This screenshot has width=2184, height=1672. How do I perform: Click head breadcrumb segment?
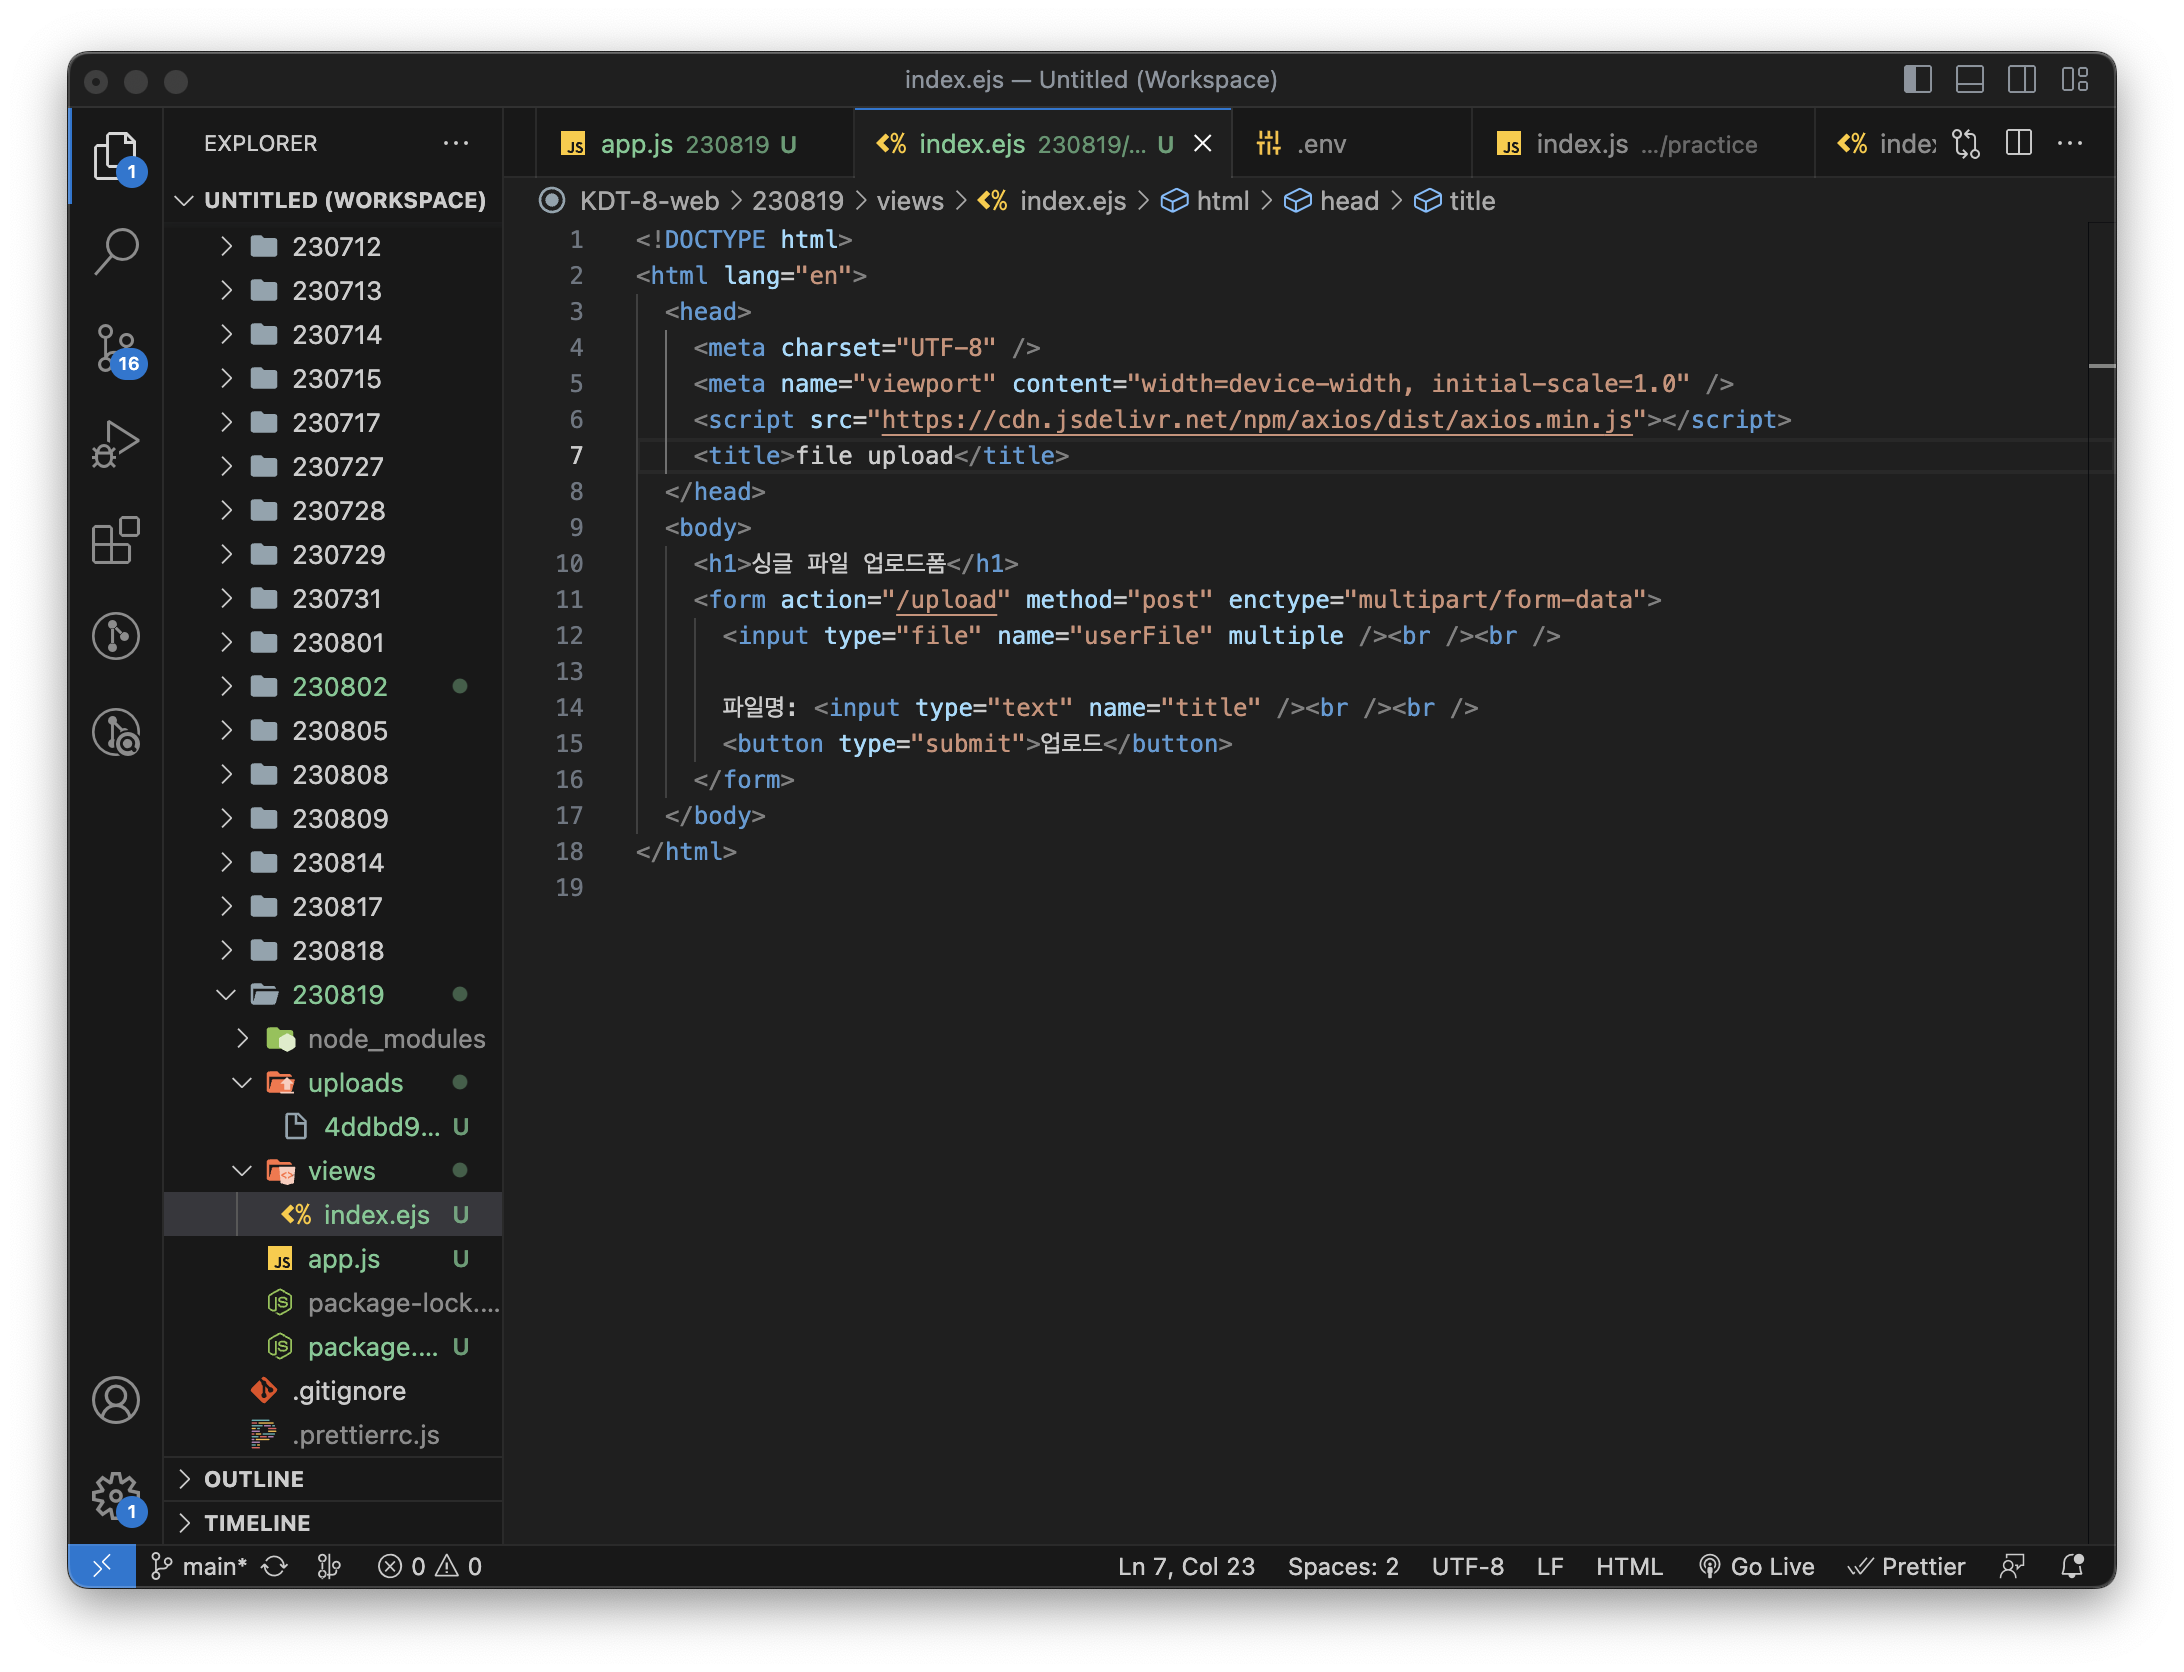click(1332, 201)
